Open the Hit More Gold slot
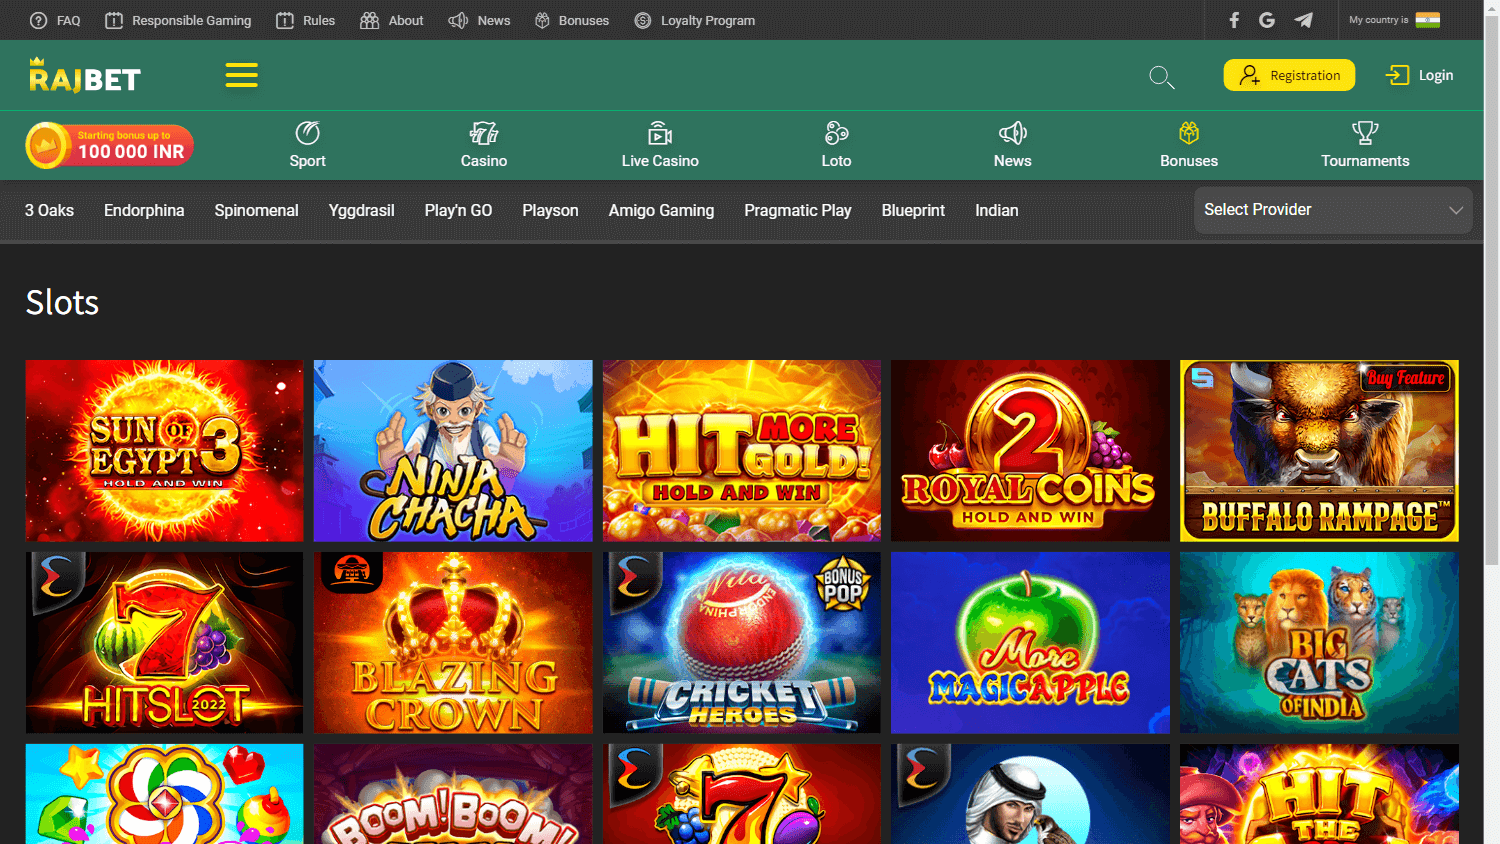 pos(742,451)
